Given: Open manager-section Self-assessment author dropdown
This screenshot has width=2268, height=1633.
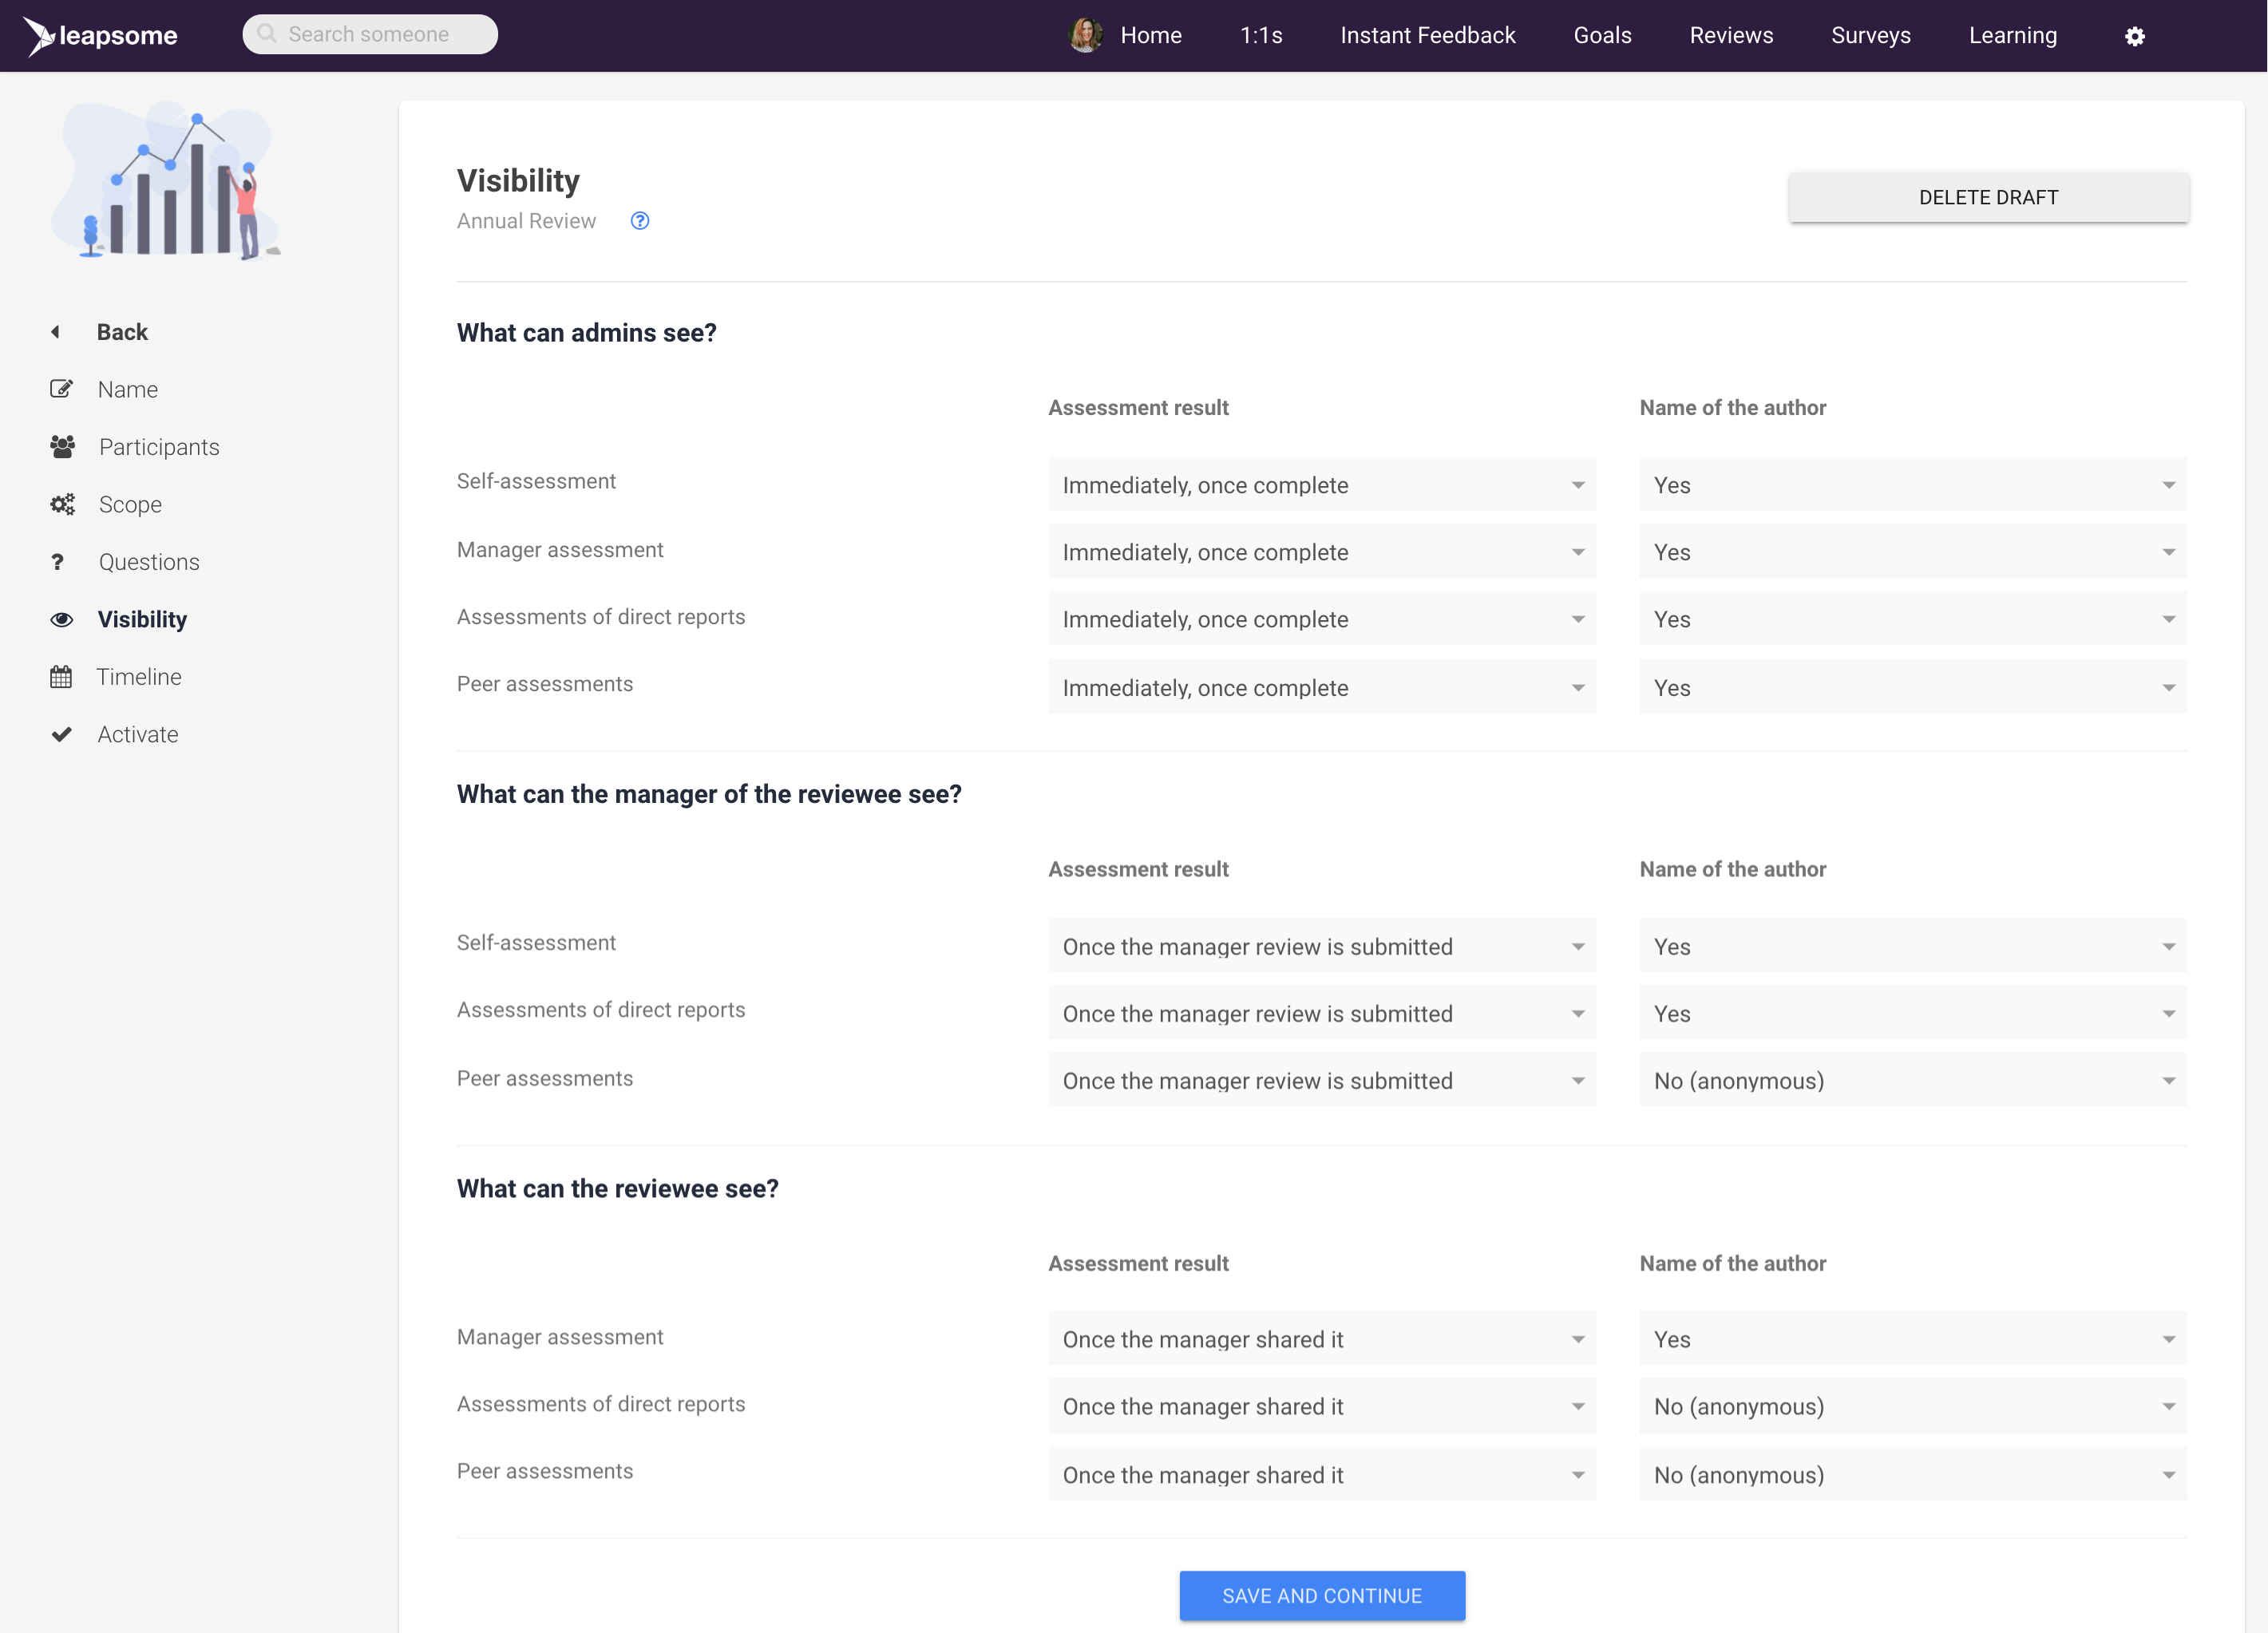Looking at the screenshot, I should pyautogui.click(x=1913, y=946).
